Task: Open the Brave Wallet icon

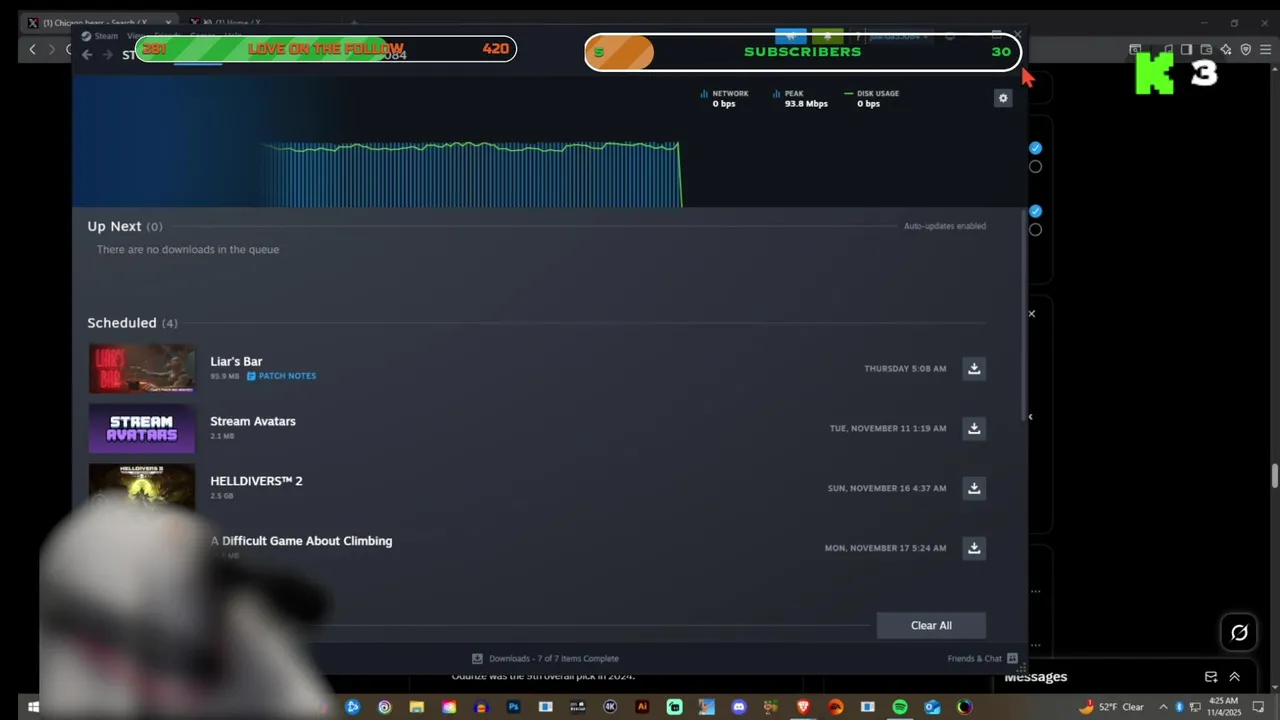Action: [x=1206, y=49]
